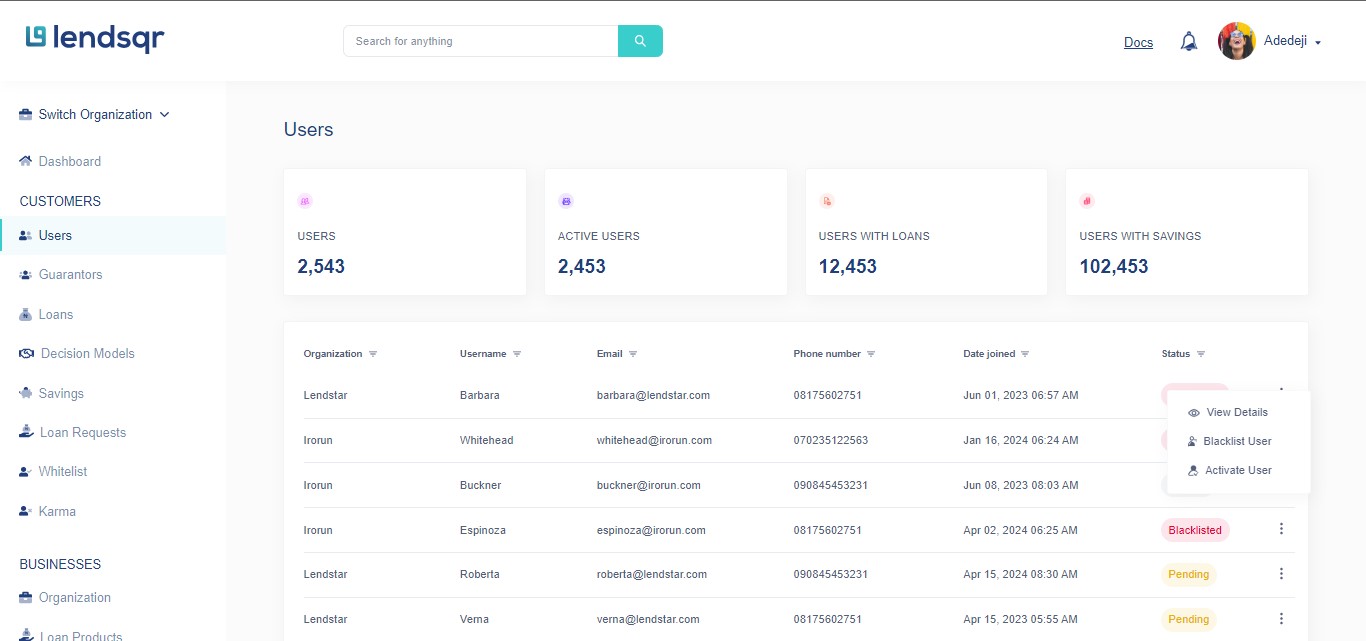The width and height of the screenshot is (1366, 641).
Task: Open the Email column filter
Action: click(x=633, y=354)
